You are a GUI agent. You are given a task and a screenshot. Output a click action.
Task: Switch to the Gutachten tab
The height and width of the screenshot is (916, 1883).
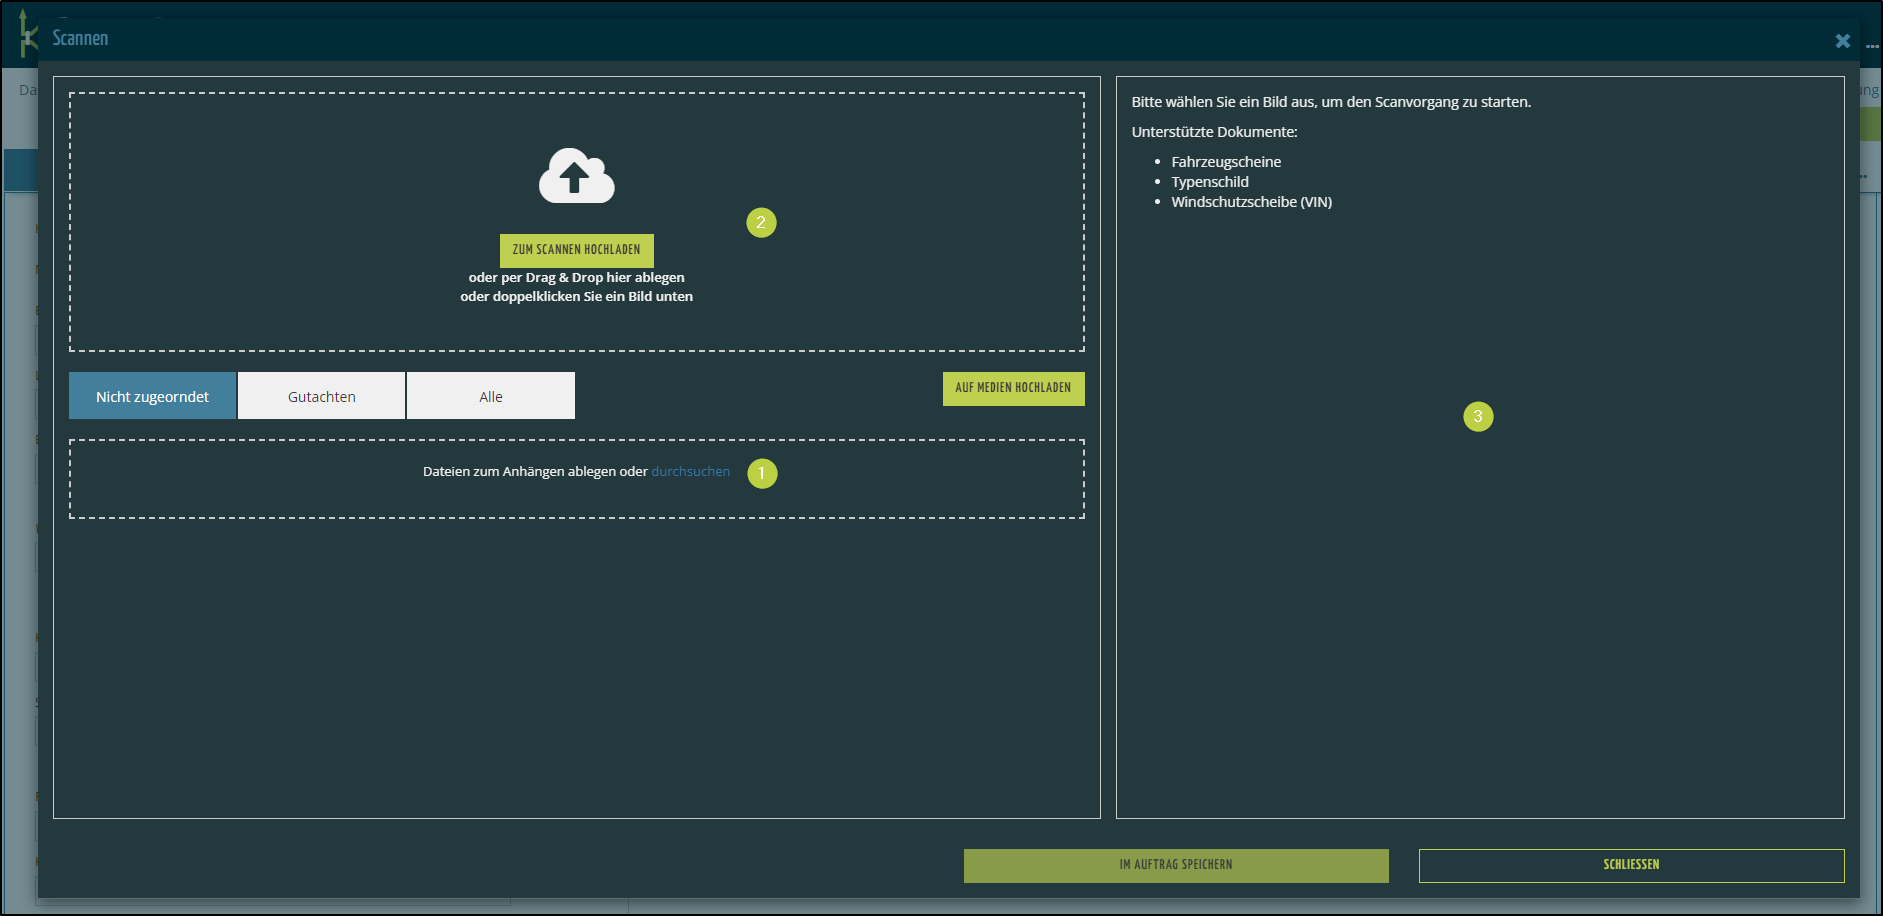click(x=321, y=397)
